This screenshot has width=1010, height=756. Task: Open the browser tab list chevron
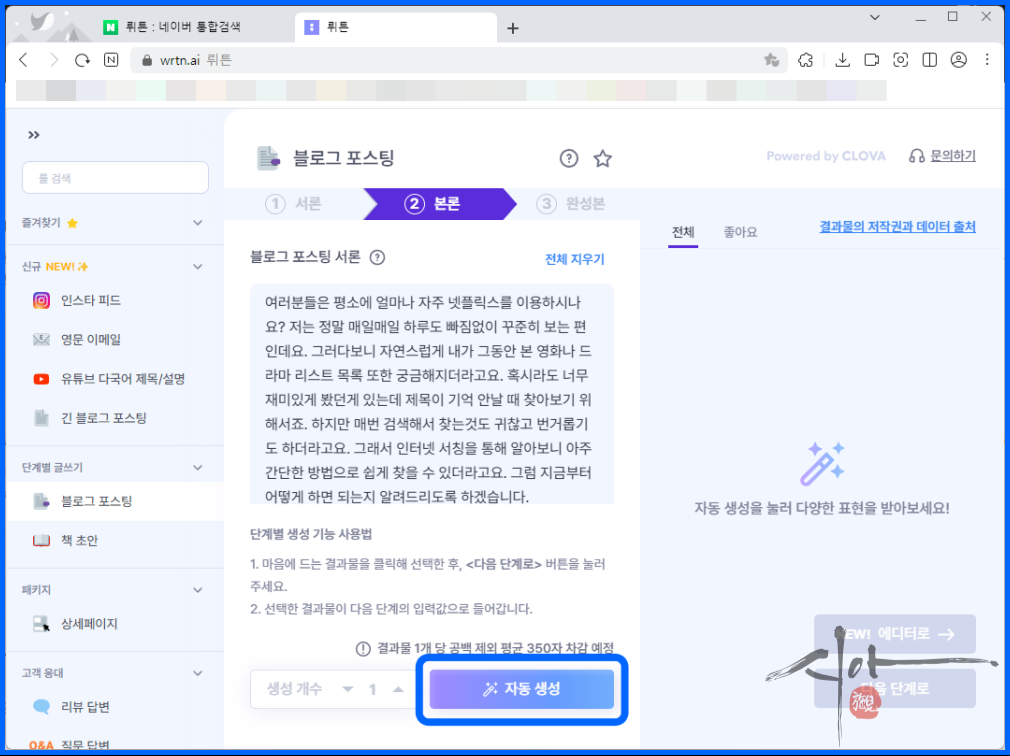point(875,17)
